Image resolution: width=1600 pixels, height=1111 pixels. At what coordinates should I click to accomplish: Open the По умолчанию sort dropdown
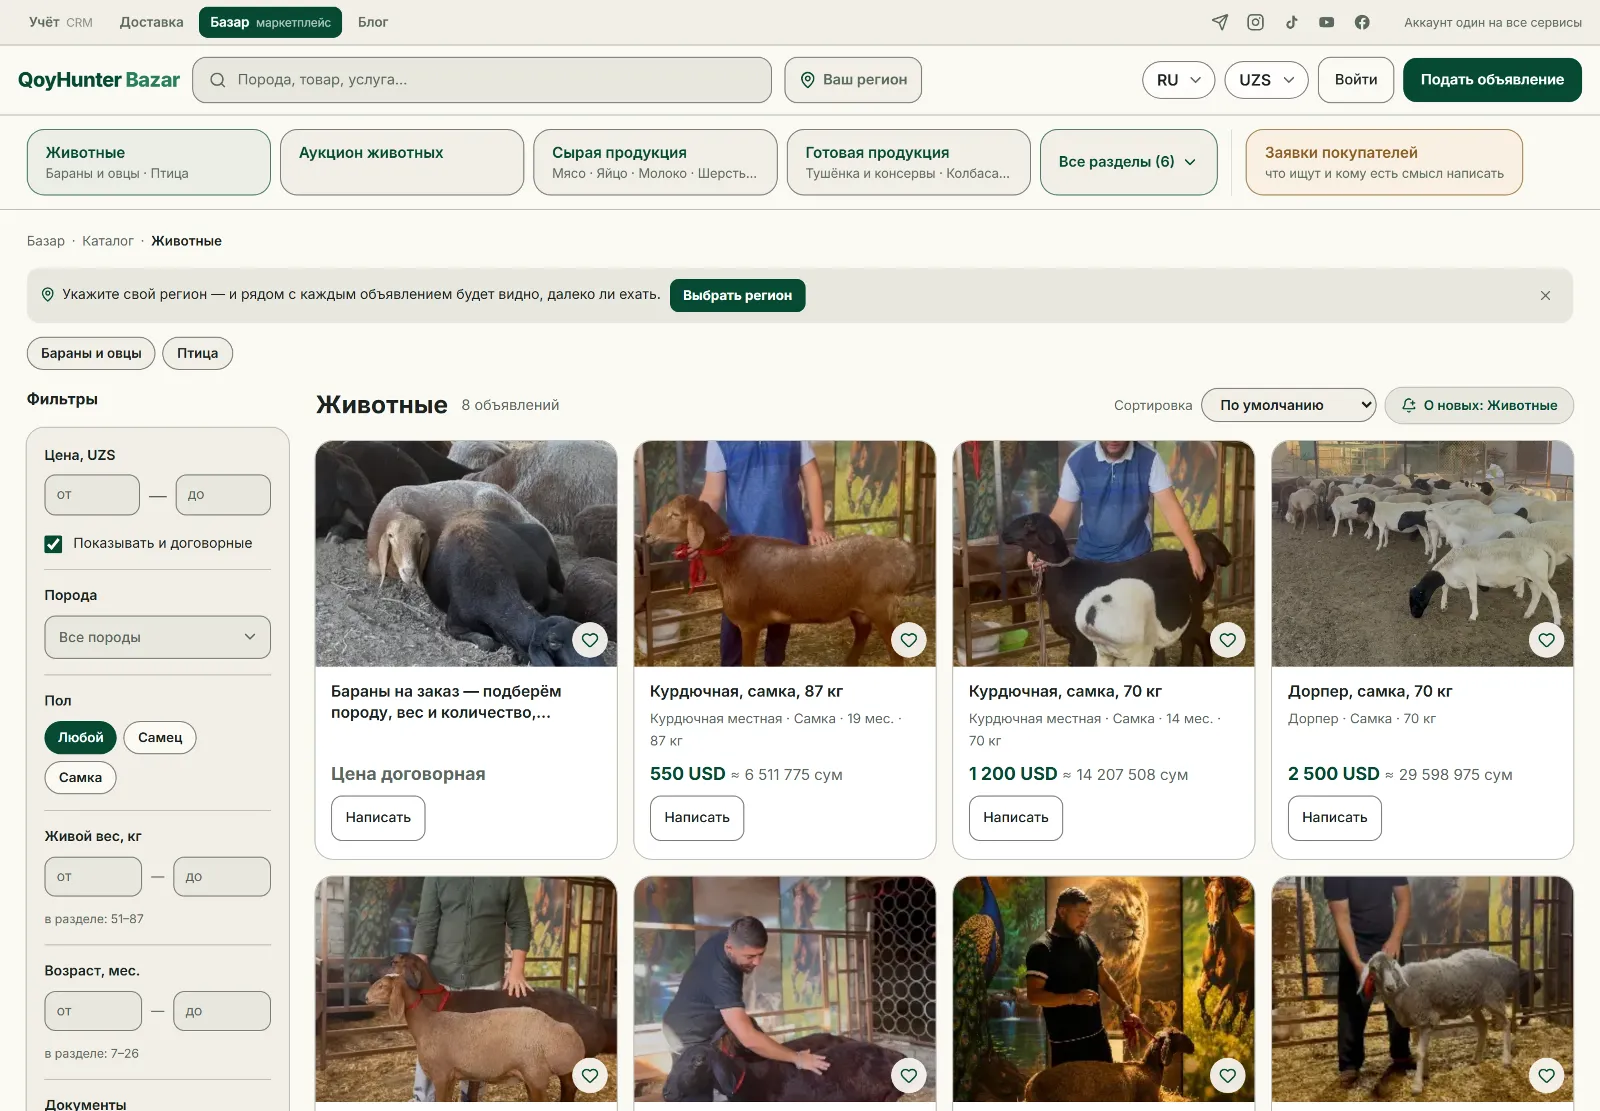(x=1288, y=405)
